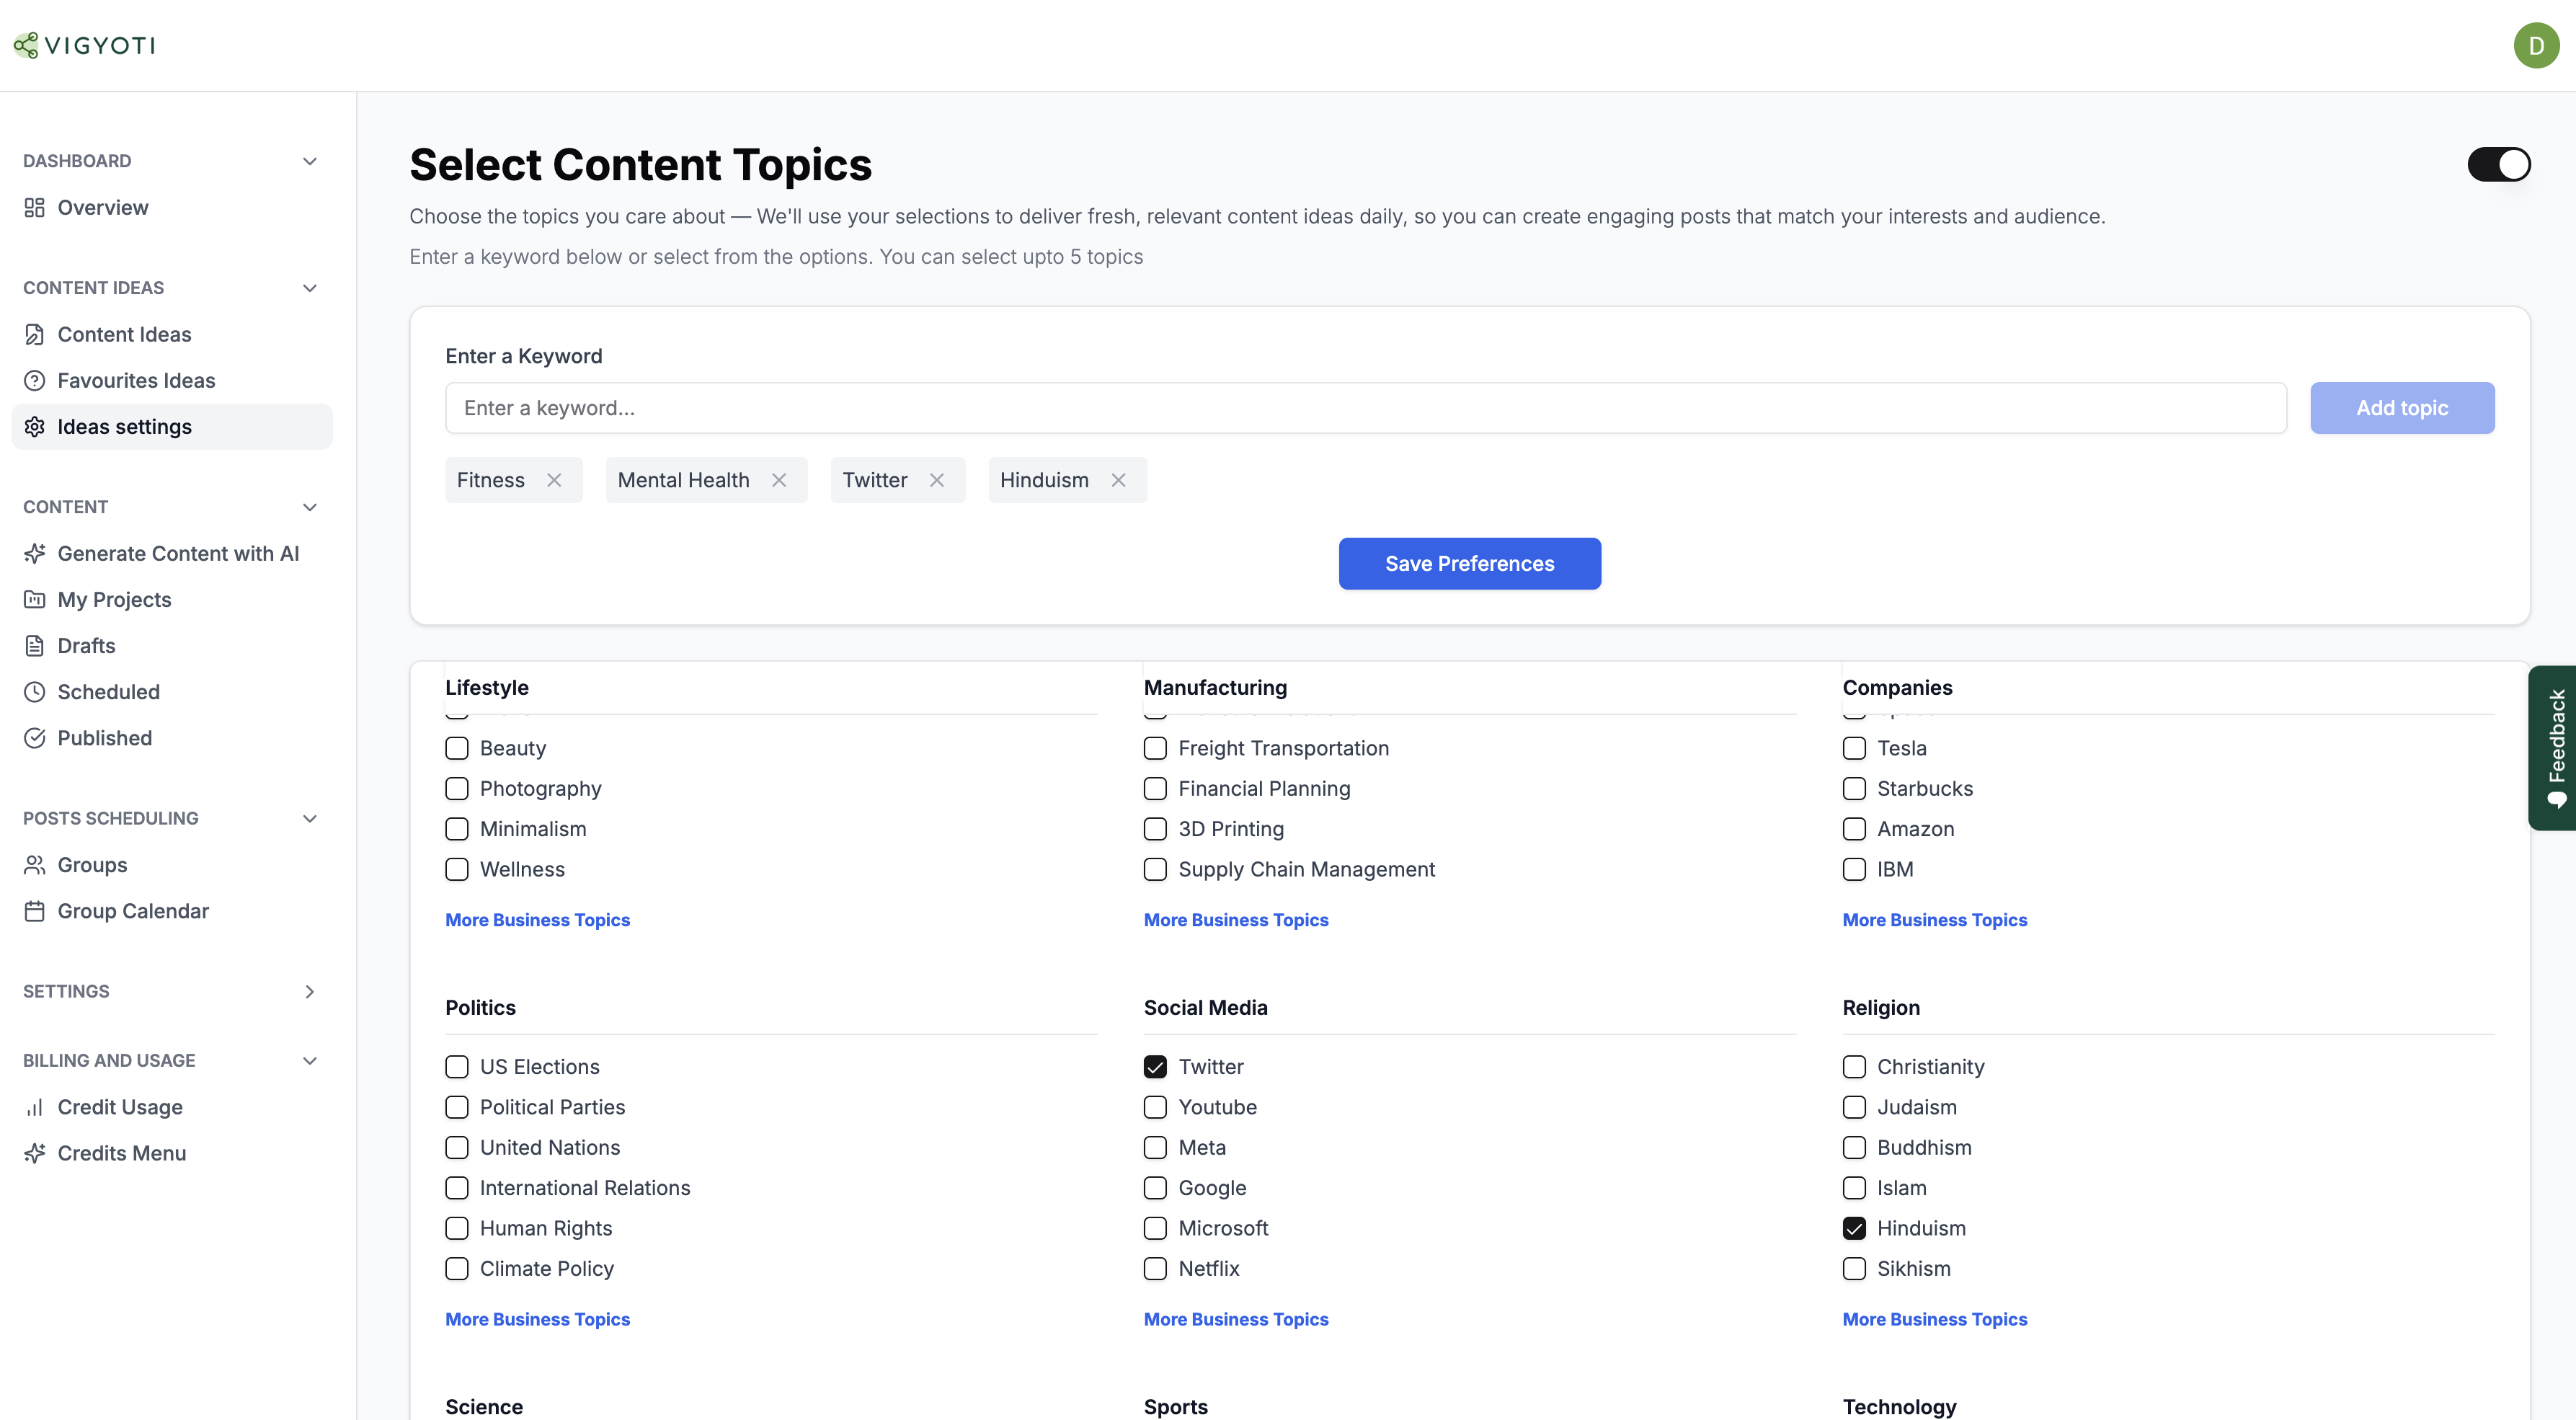Viewport: 2576px width, 1420px height.
Task: Click the Favourites Ideas icon
Action: click(x=35, y=380)
